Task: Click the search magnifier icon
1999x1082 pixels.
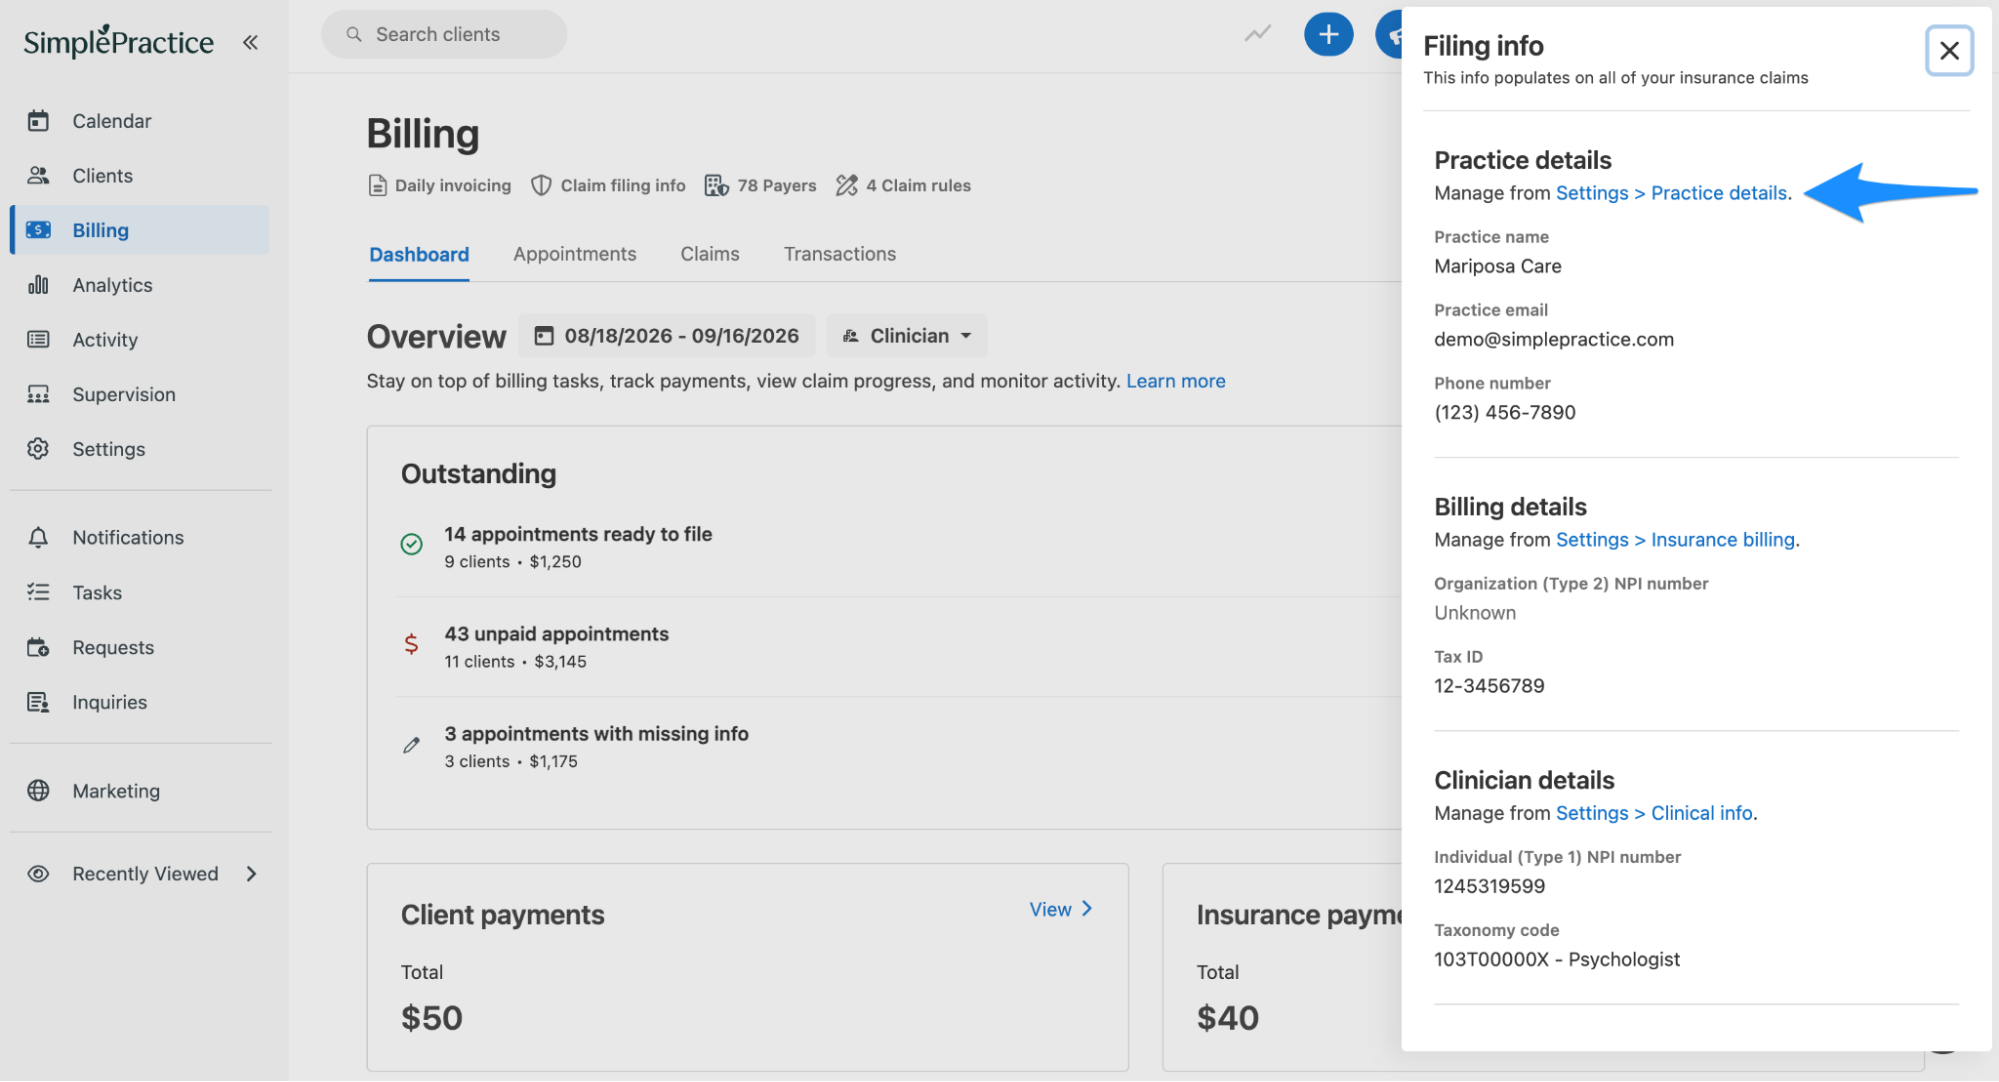Action: point(354,35)
